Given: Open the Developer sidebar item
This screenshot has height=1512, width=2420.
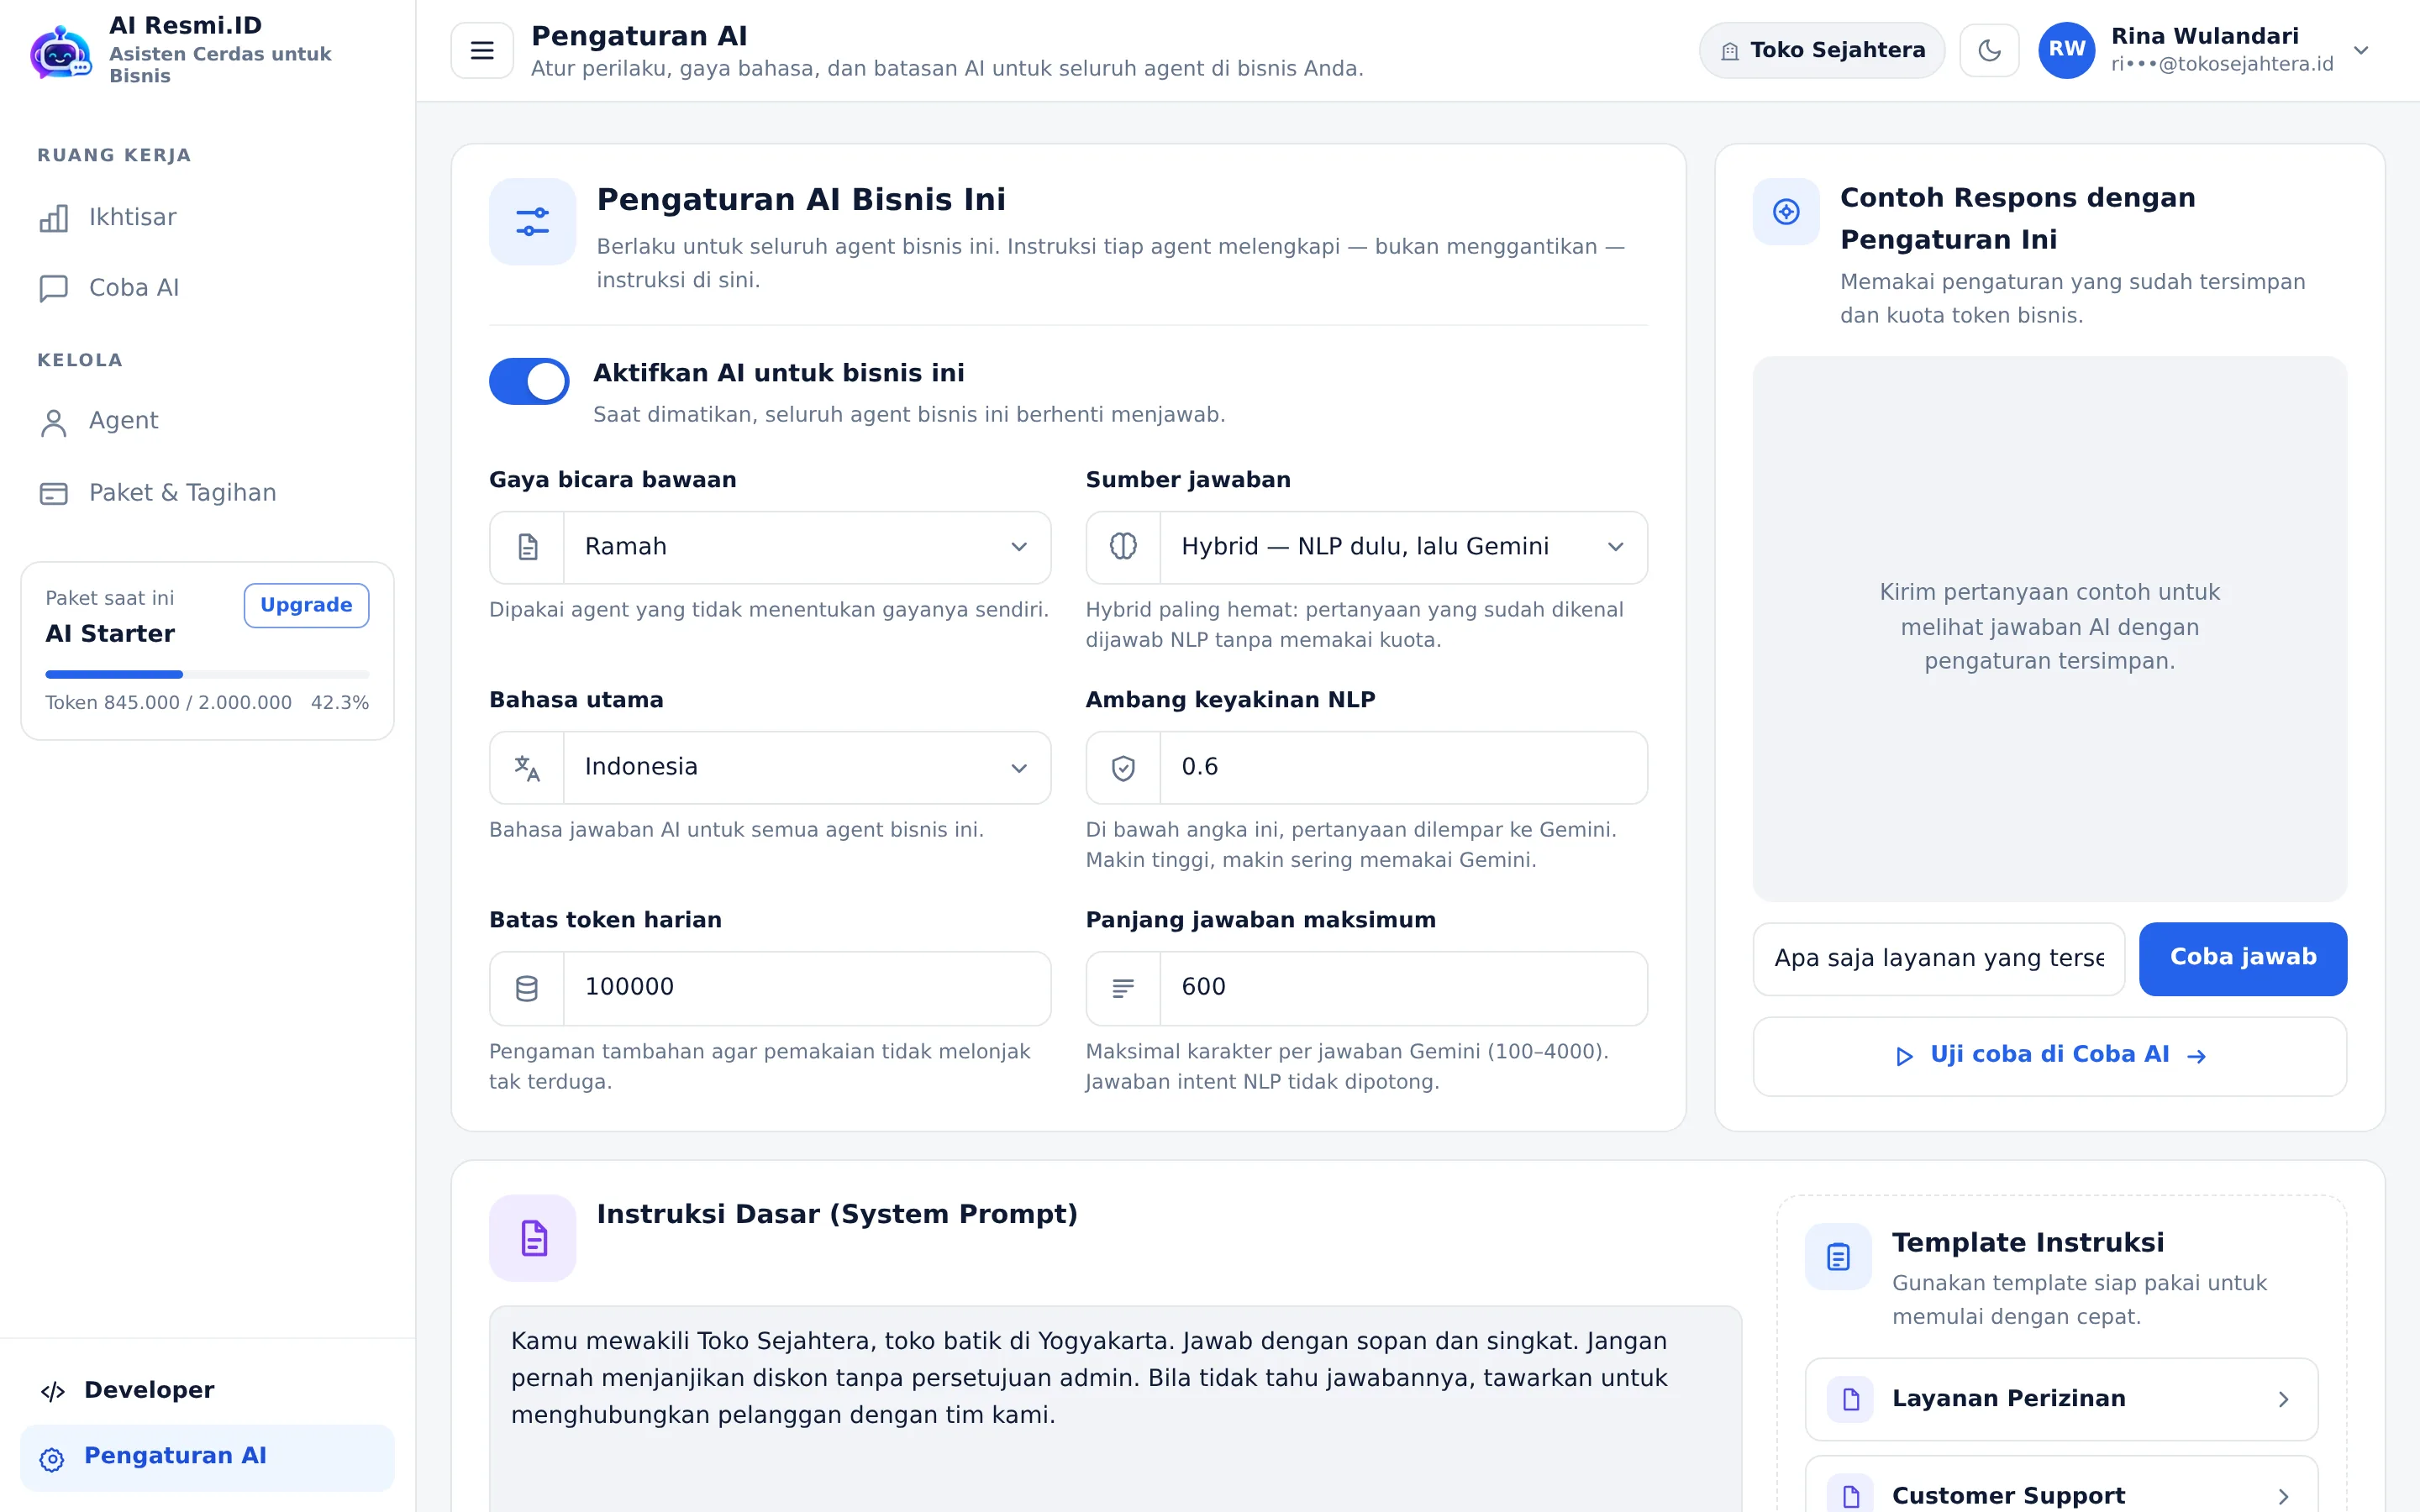Looking at the screenshot, I should [207, 1390].
